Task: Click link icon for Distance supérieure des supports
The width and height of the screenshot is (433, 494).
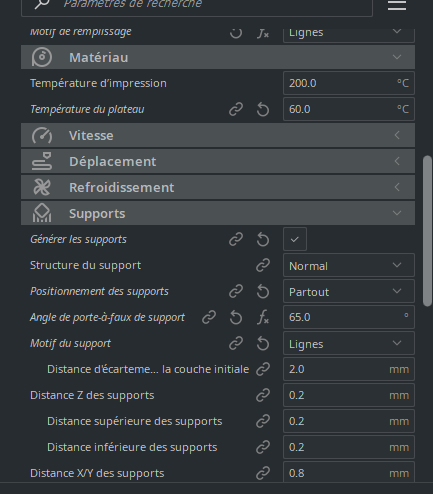Action: (x=263, y=421)
